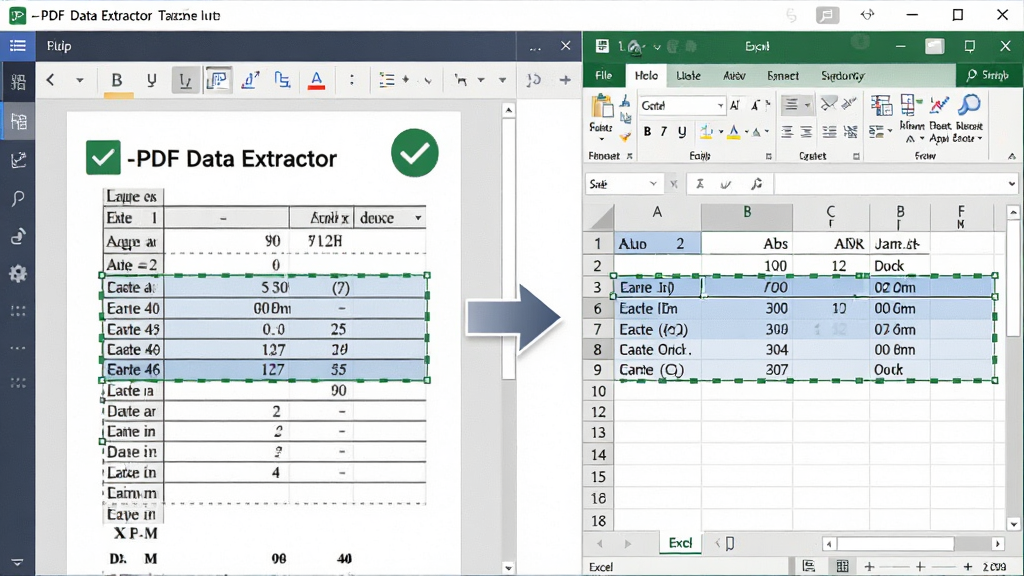Screen dimensions: 1024x576
Task: Open the font name dropdown in Excel
Action: [720, 106]
